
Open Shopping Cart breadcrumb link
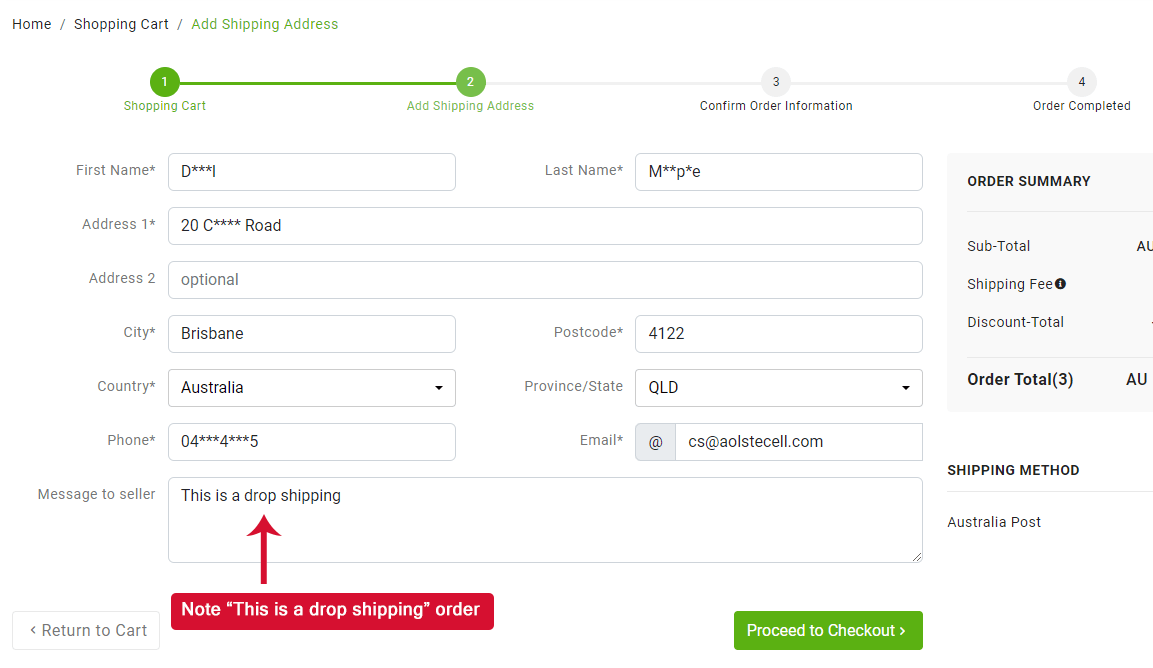(121, 24)
